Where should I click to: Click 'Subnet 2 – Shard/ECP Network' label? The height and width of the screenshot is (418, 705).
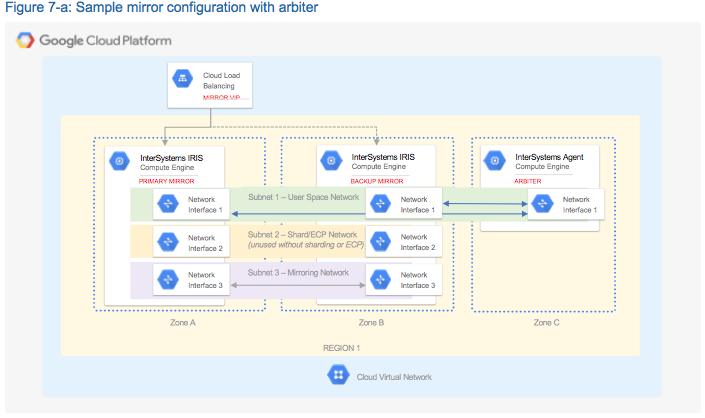[302, 235]
